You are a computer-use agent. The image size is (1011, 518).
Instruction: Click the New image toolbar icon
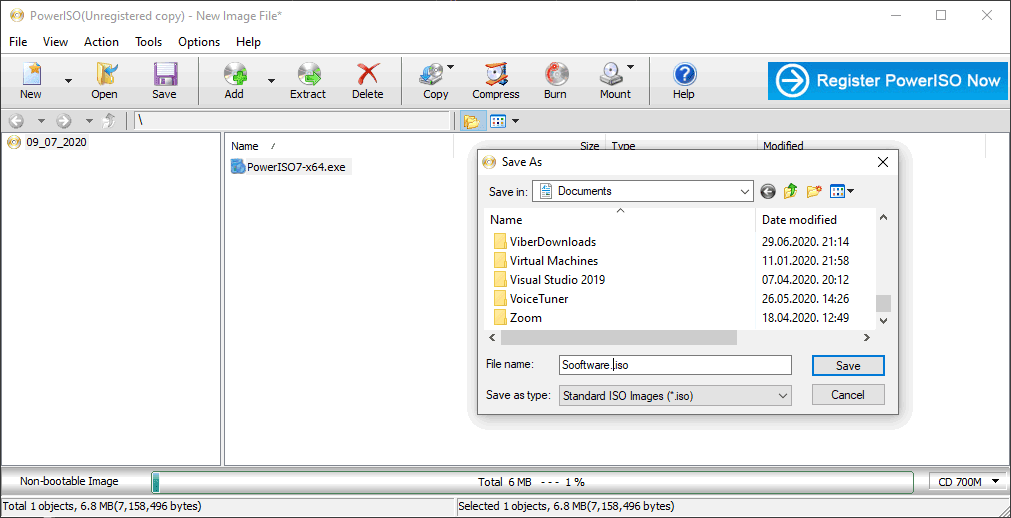[31, 74]
